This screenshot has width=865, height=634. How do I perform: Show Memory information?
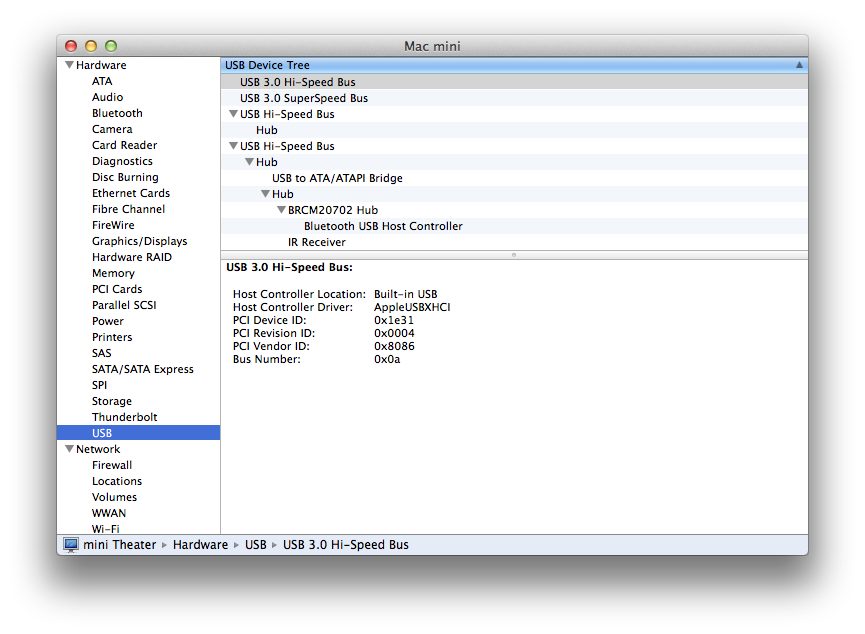pyautogui.click(x=113, y=273)
